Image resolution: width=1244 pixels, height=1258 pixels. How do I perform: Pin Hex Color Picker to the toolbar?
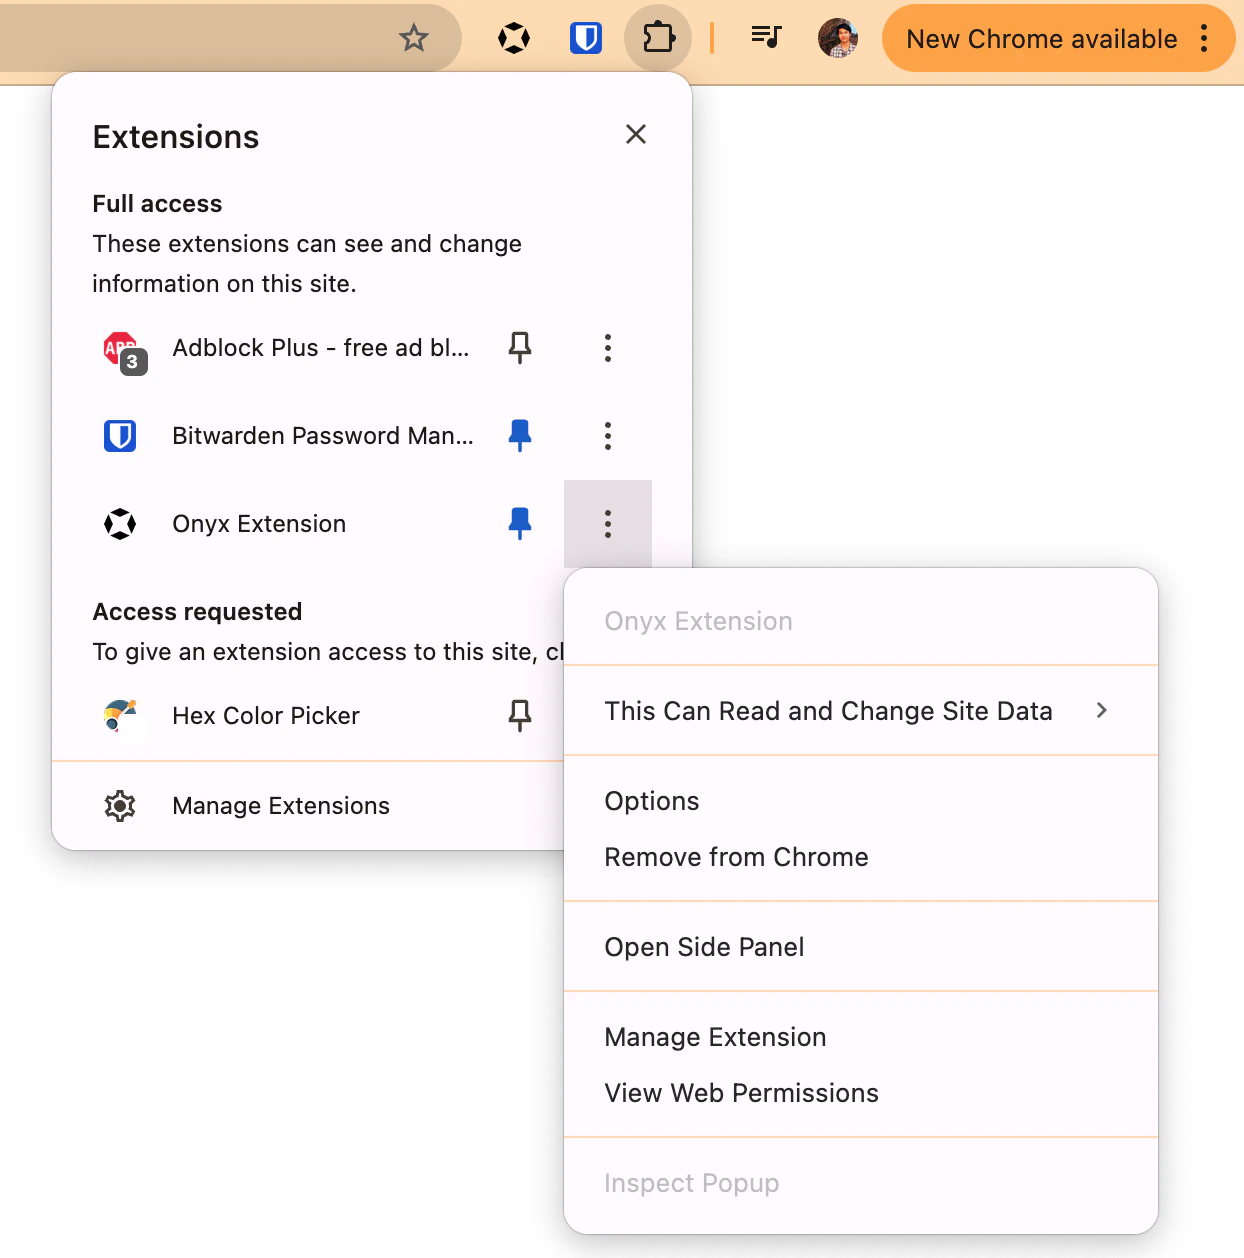tap(520, 715)
